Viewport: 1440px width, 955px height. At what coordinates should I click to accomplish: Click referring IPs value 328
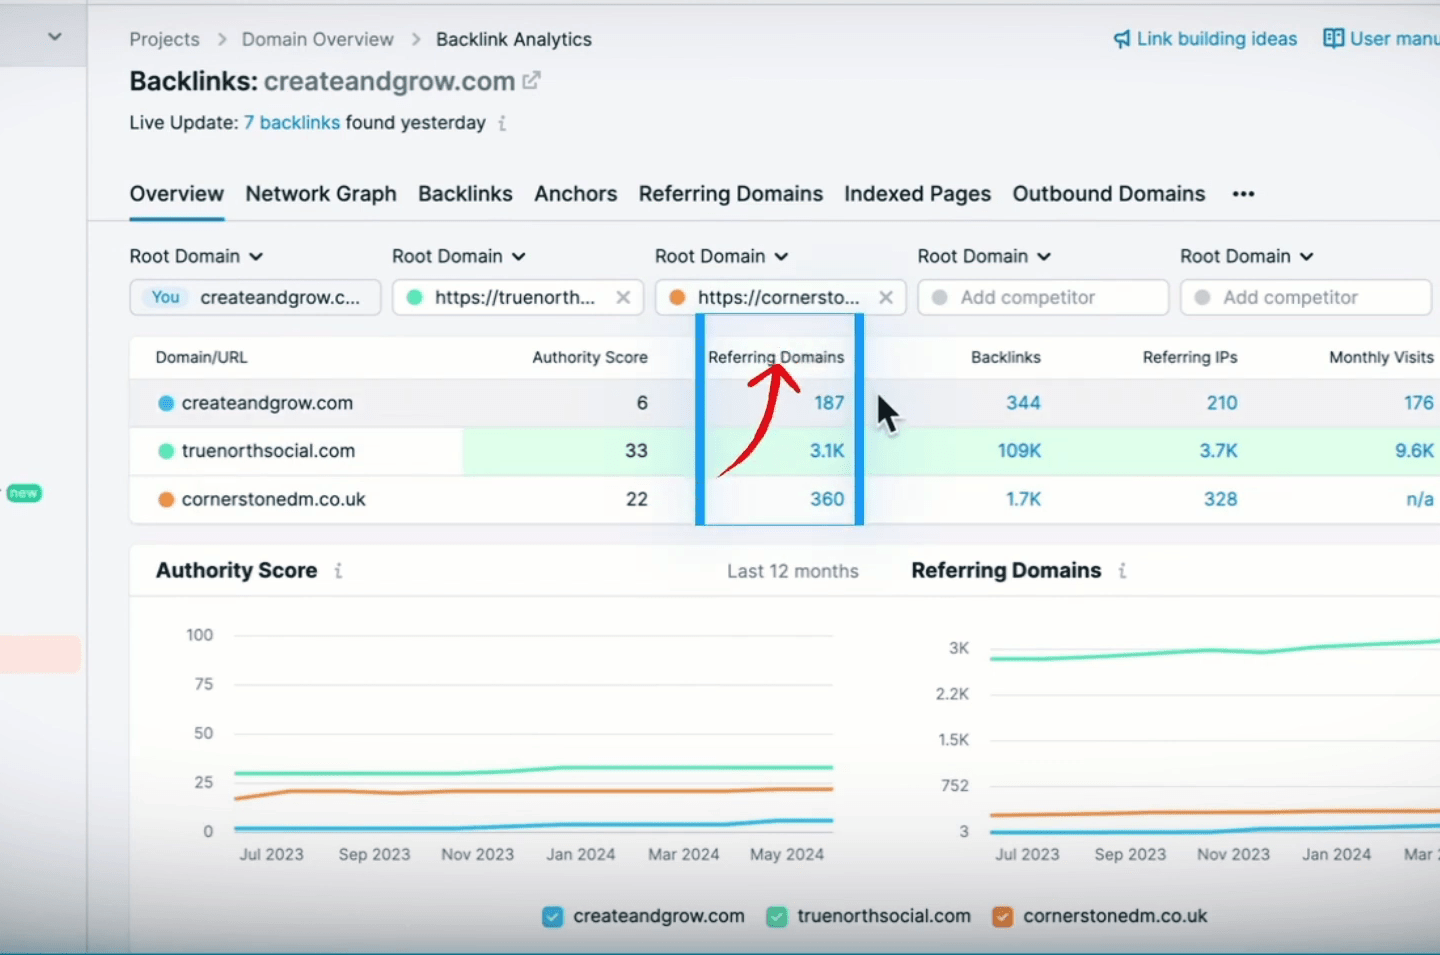(1221, 499)
